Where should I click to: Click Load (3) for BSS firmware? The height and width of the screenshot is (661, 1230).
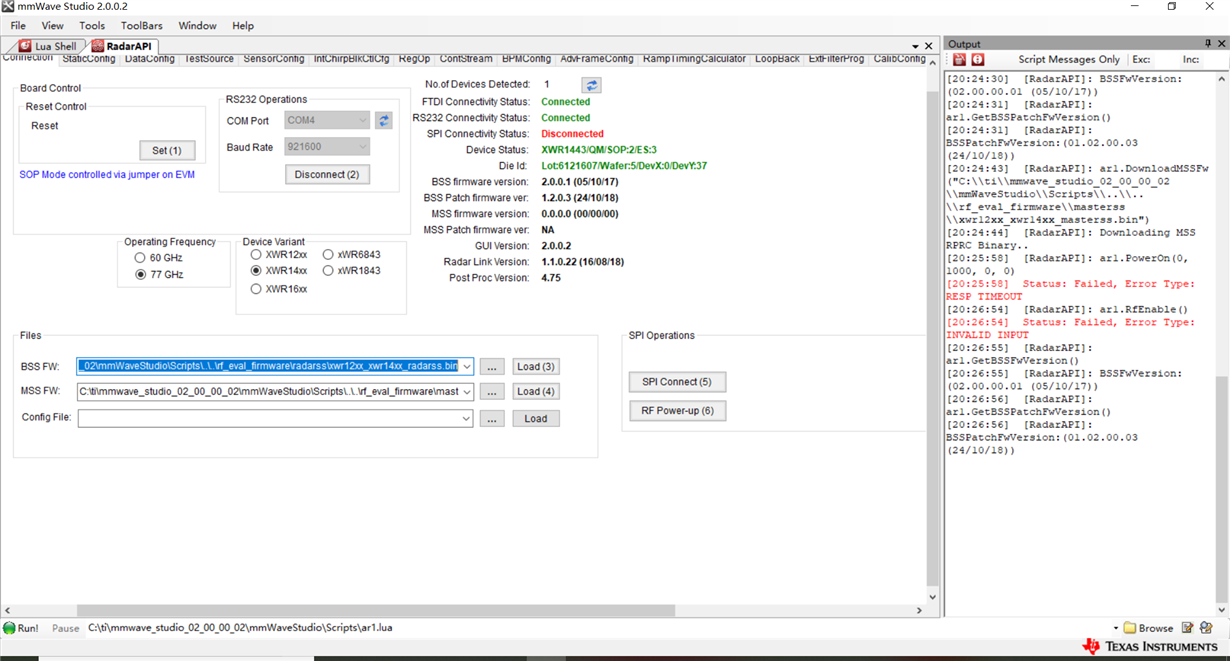[536, 367]
